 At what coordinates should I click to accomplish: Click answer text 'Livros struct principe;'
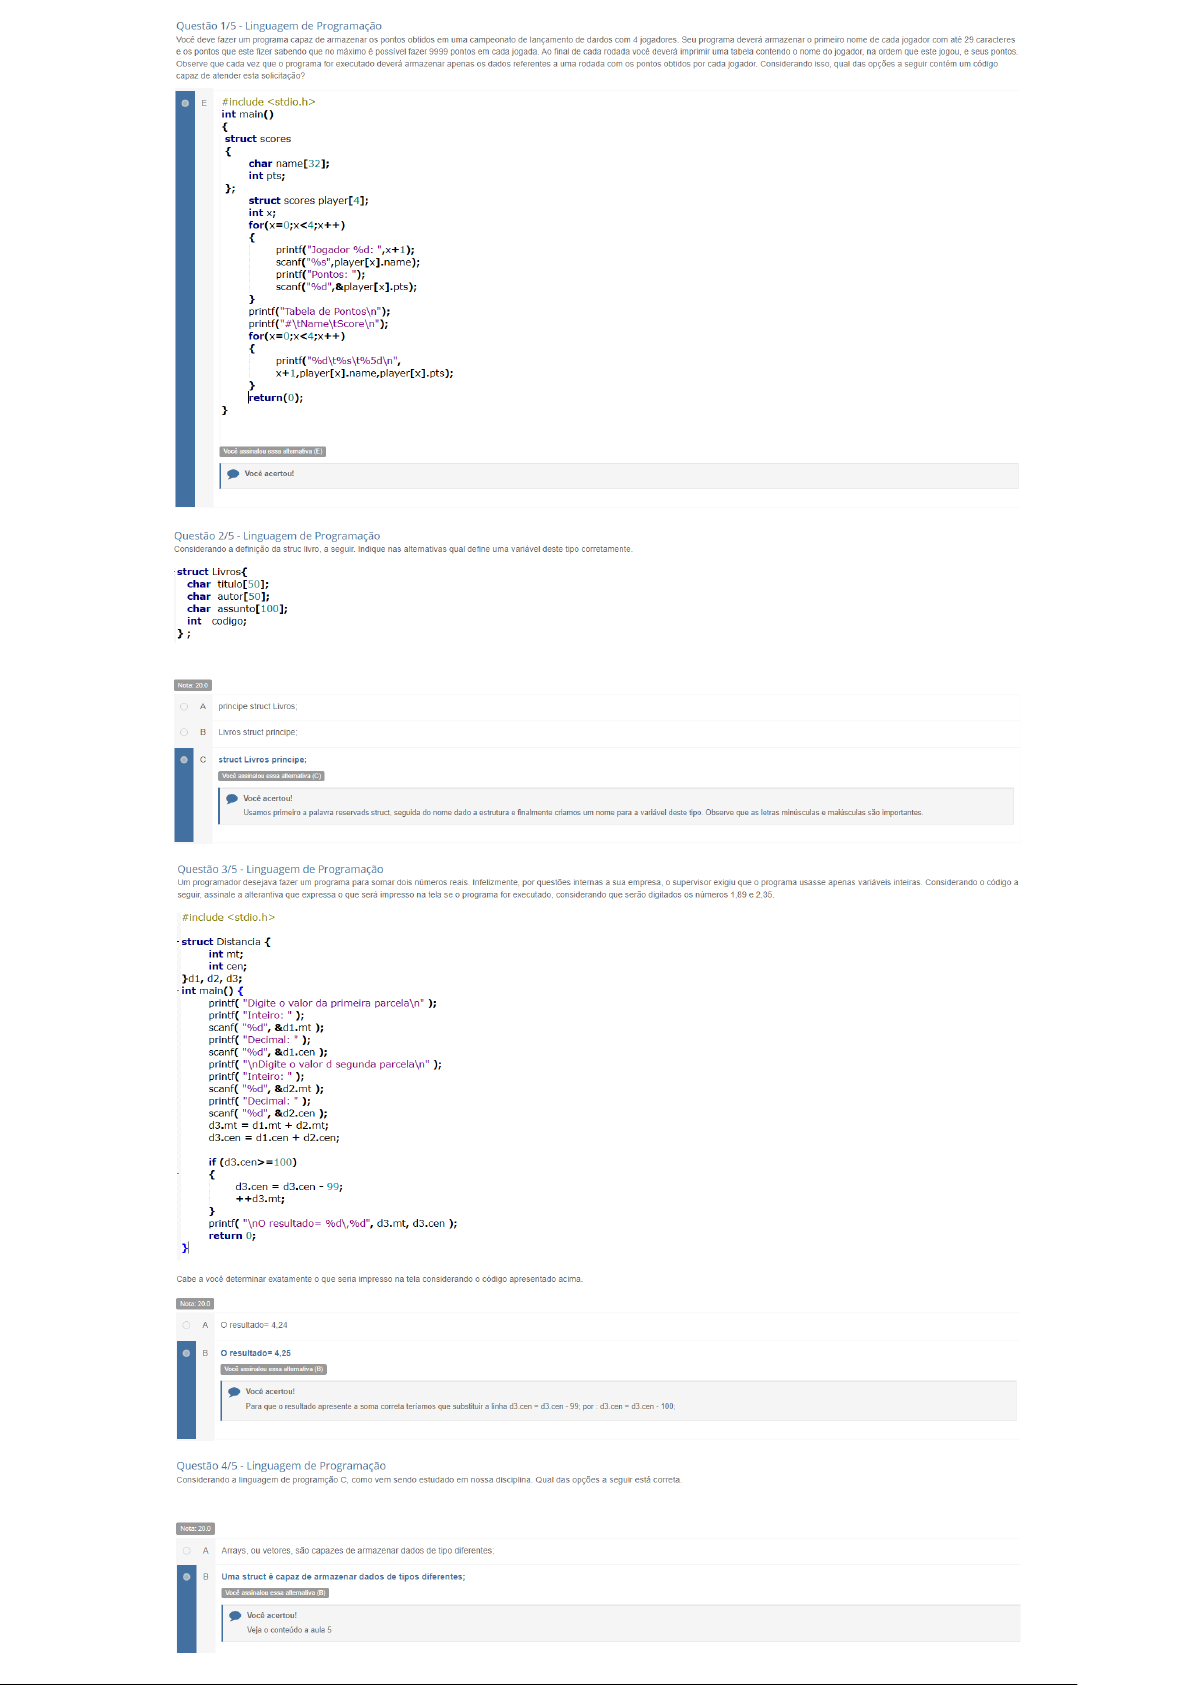(x=257, y=733)
